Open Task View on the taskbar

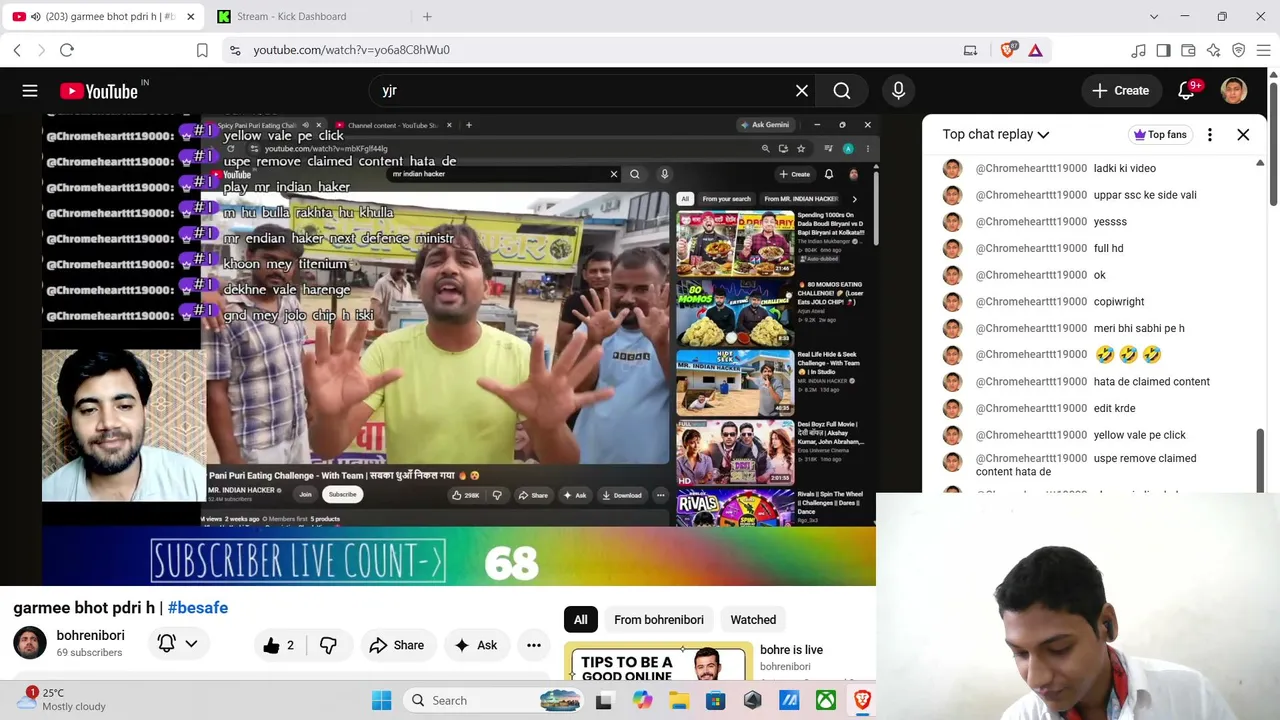tap(603, 700)
